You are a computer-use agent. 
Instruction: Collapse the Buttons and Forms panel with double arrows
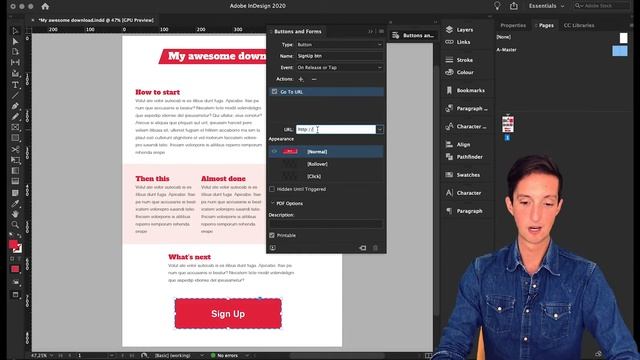point(371,31)
